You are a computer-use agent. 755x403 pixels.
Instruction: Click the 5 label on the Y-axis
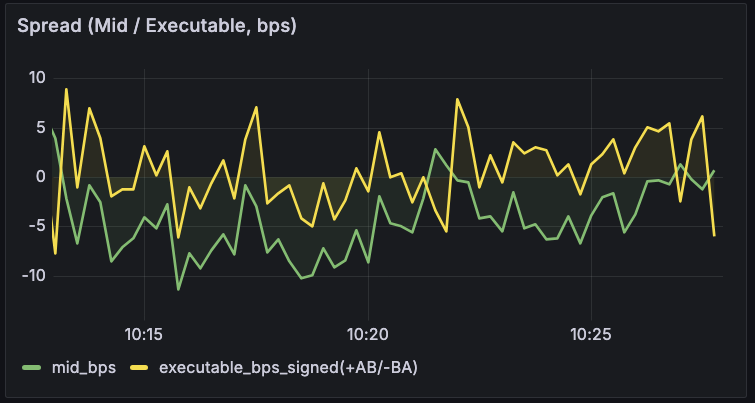[41, 128]
